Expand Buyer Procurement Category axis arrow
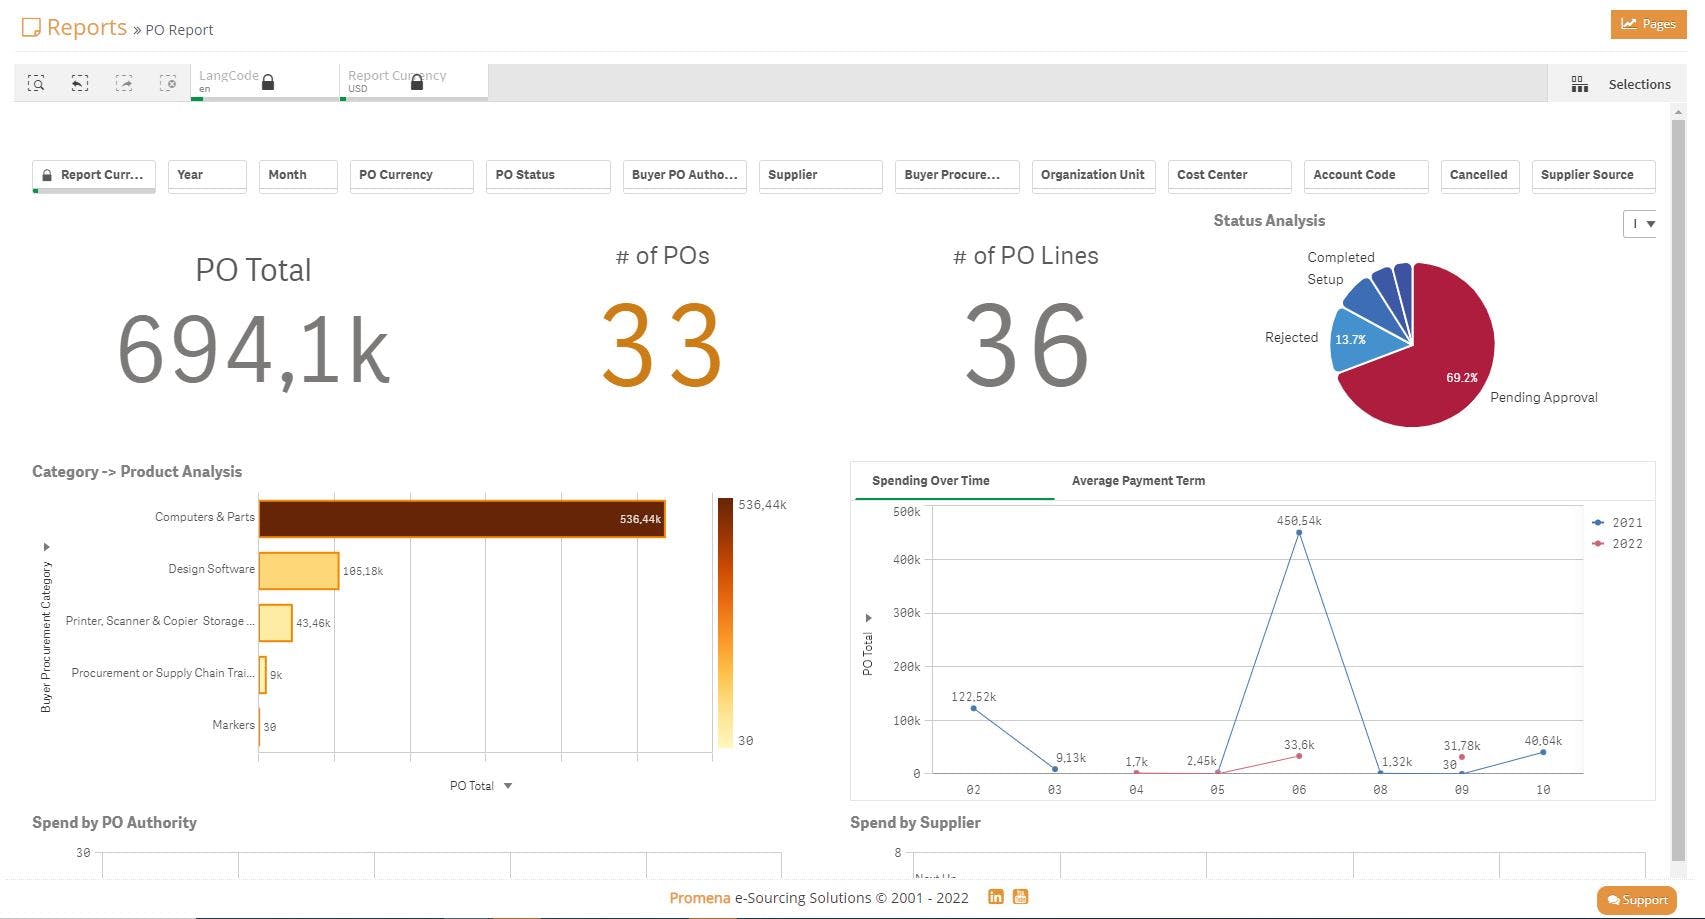 46,547
